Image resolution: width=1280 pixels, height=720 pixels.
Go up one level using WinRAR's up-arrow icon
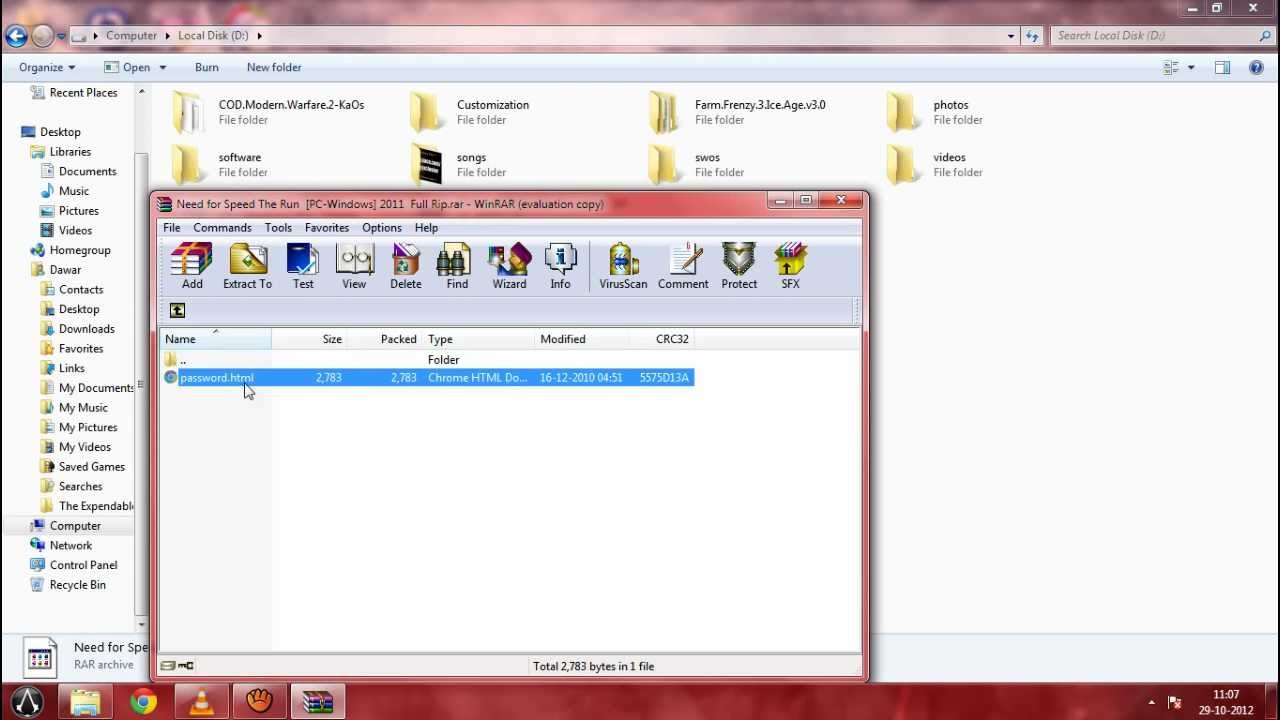(177, 311)
